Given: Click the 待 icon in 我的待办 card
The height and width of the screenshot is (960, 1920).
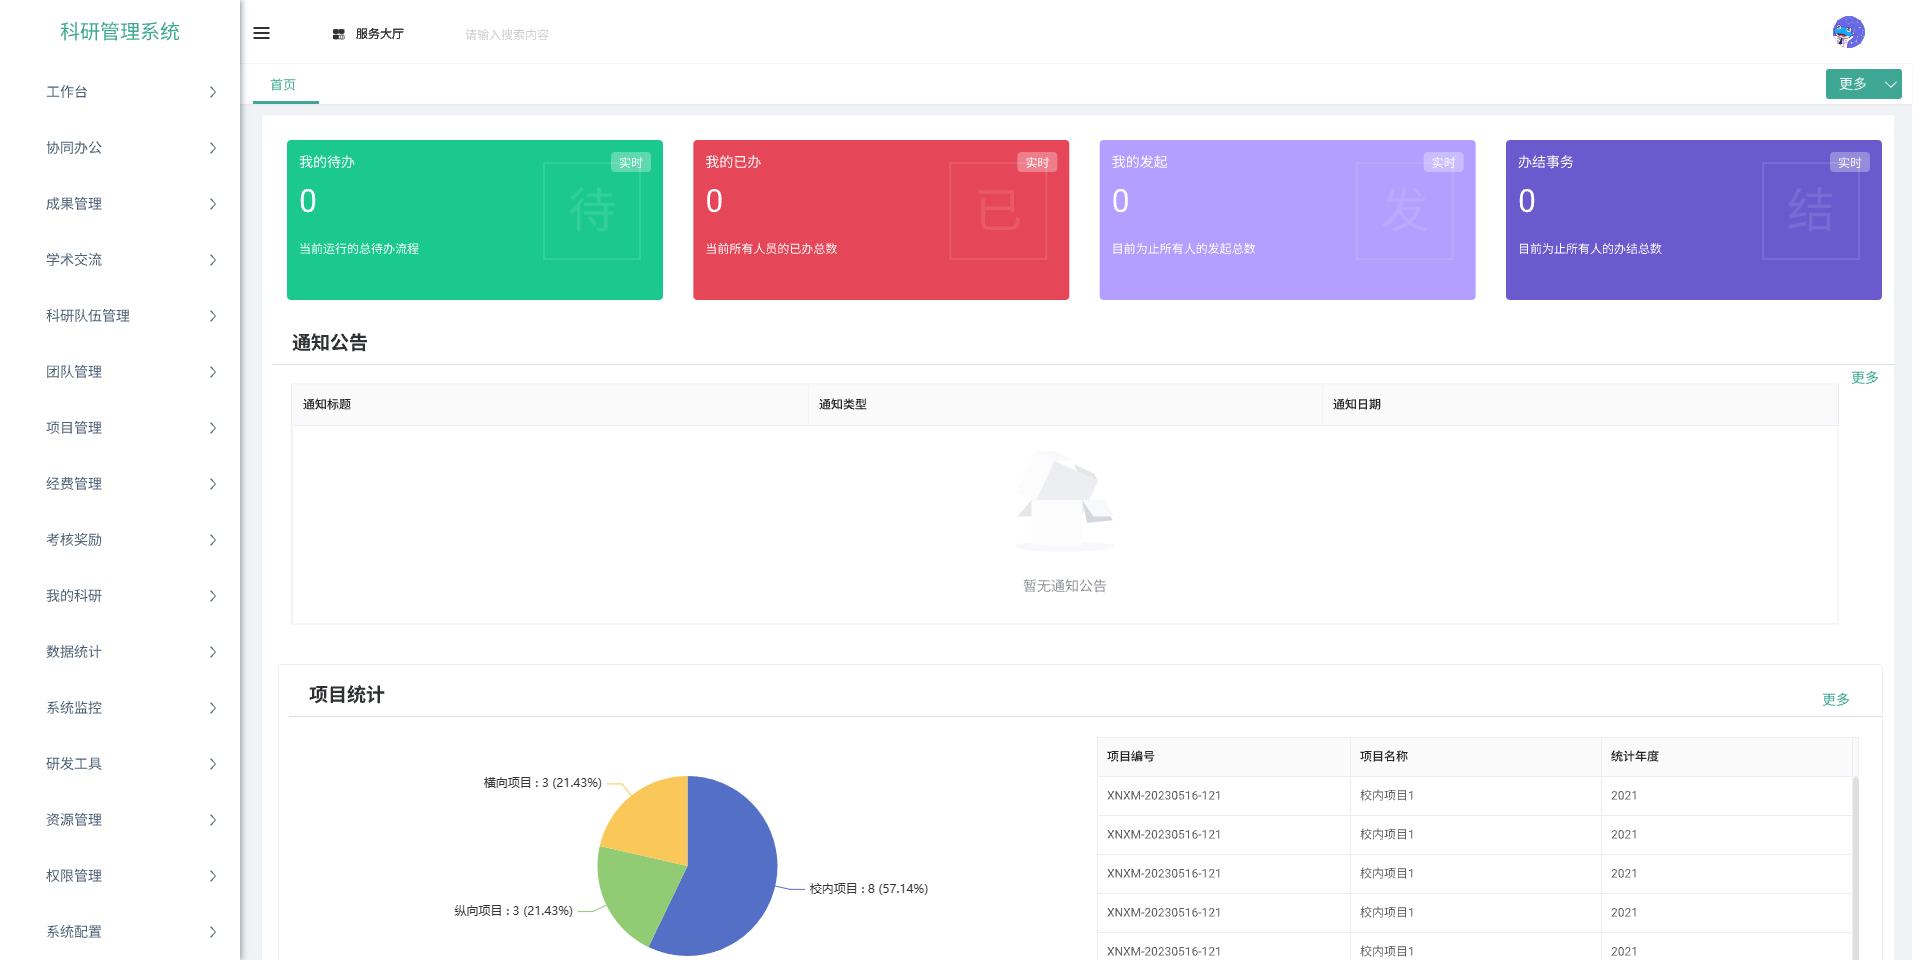Looking at the screenshot, I should (592, 211).
